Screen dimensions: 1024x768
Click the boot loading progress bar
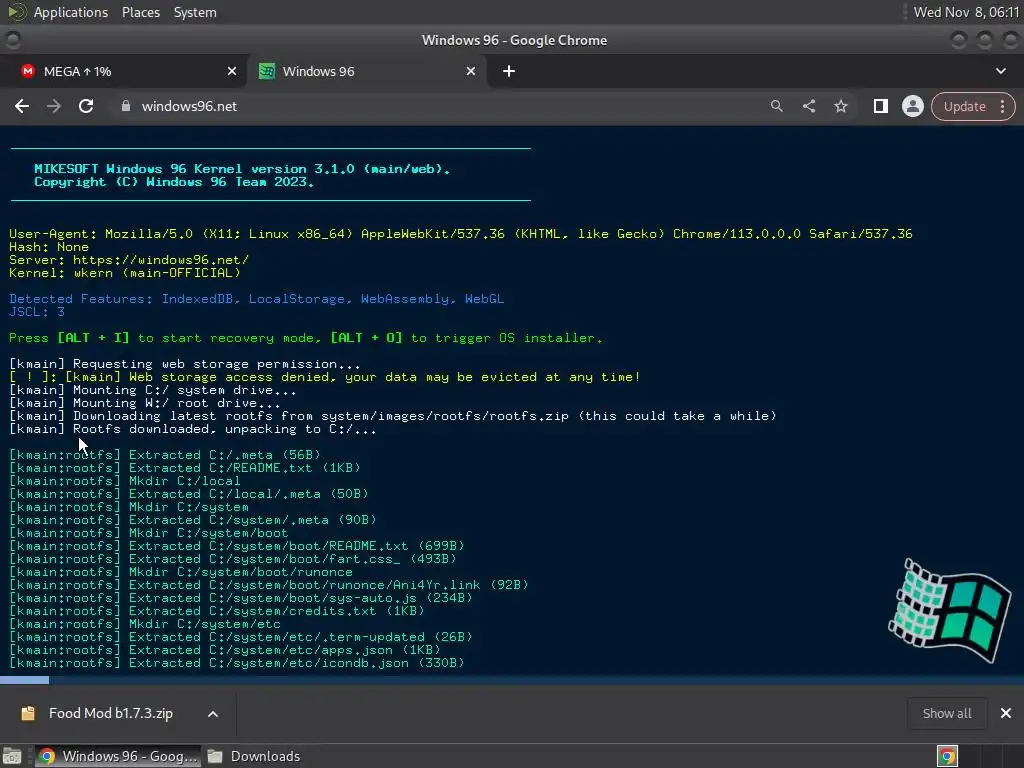click(x=512, y=680)
